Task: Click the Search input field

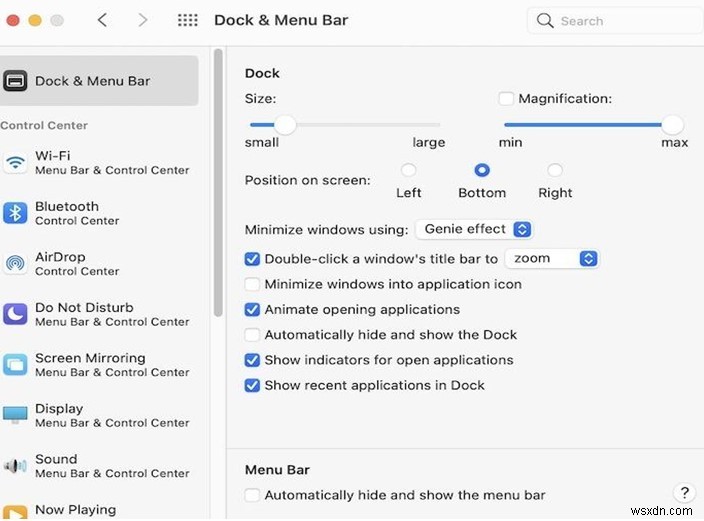Action: (615, 21)
